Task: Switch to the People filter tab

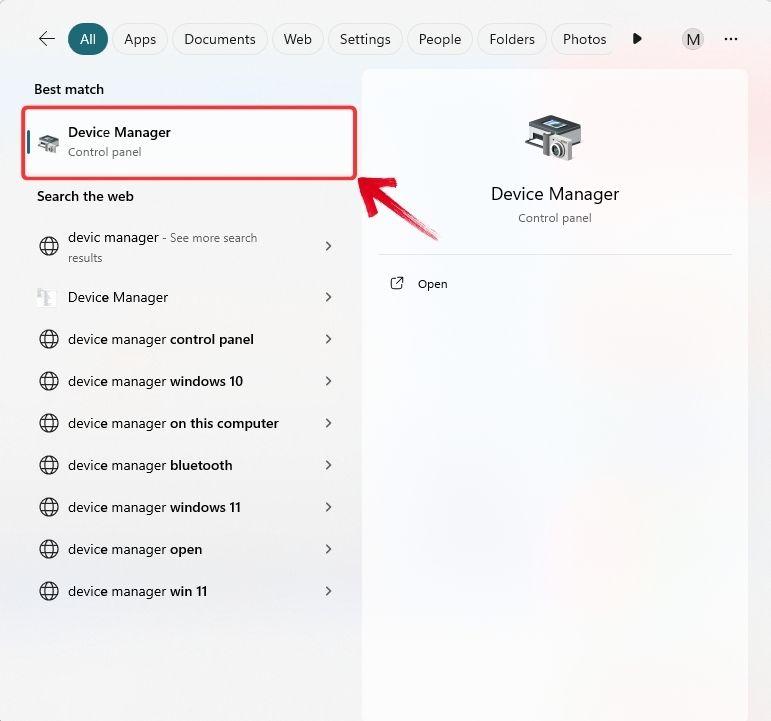Action: point(440,39)
